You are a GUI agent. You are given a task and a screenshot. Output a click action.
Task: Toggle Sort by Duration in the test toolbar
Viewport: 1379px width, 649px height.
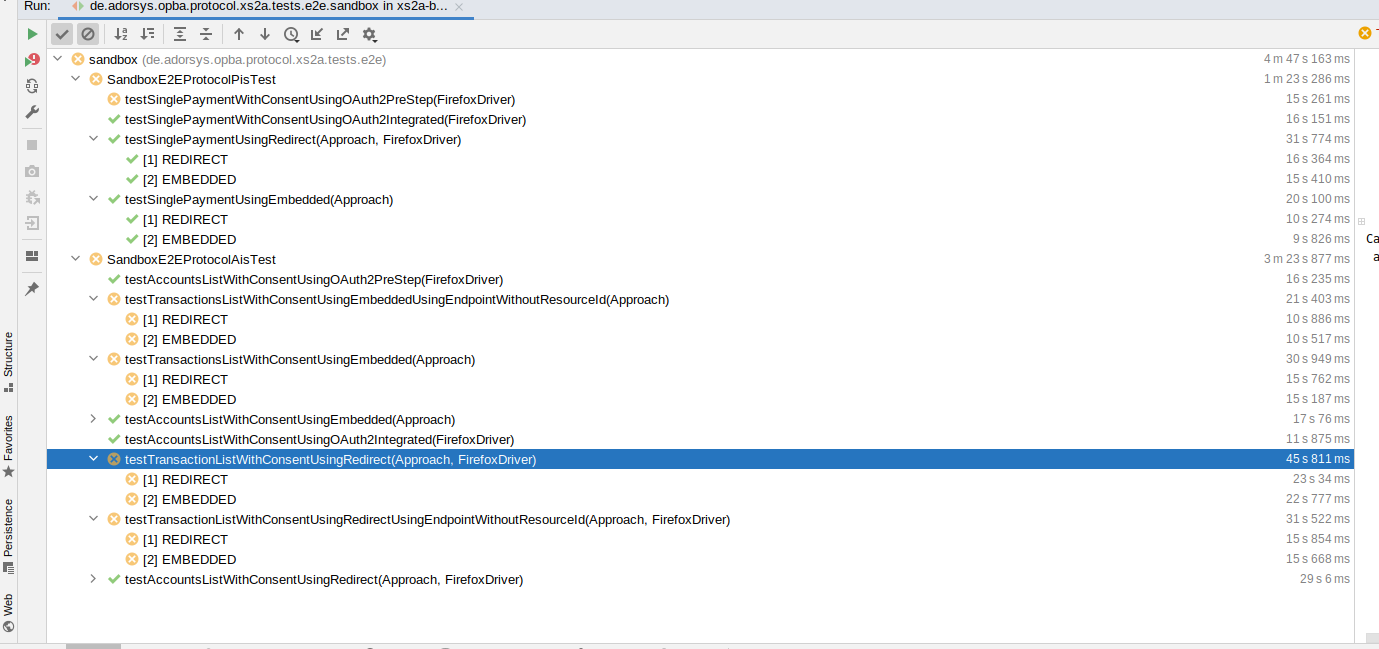click(x=147, y=34)
